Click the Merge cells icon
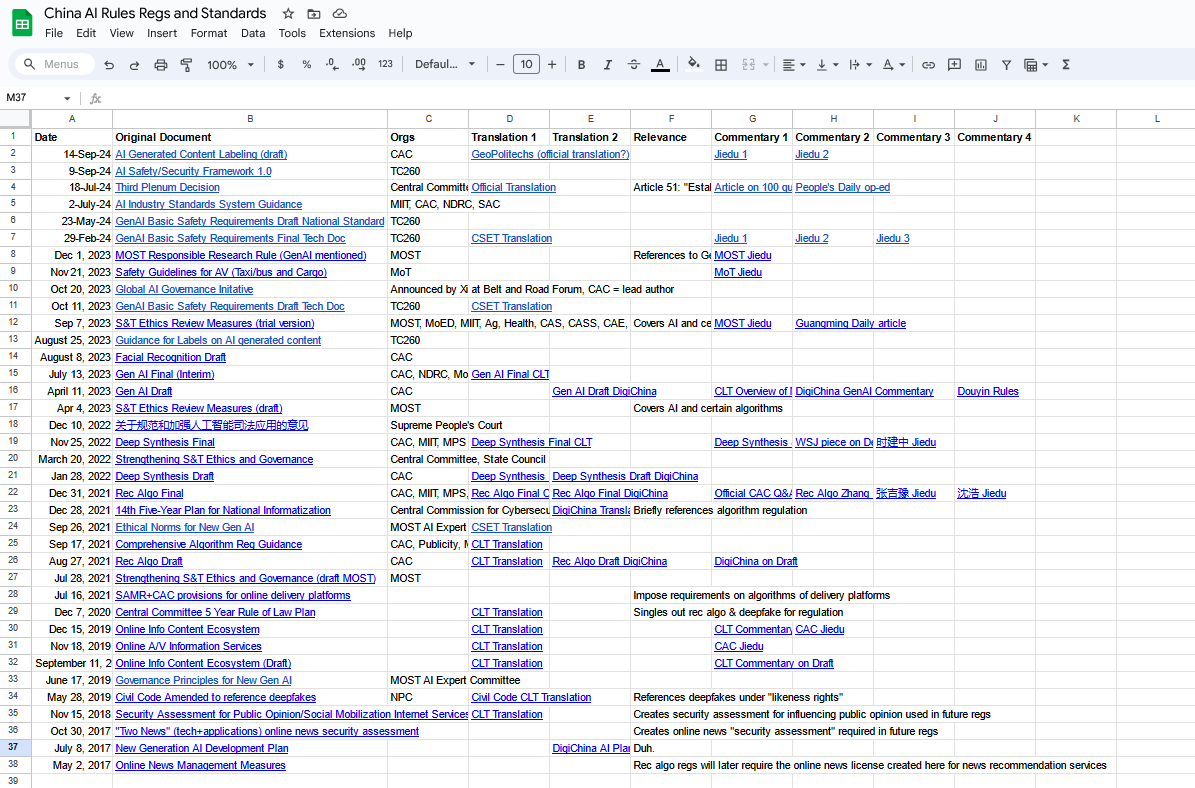 point(748,65)
